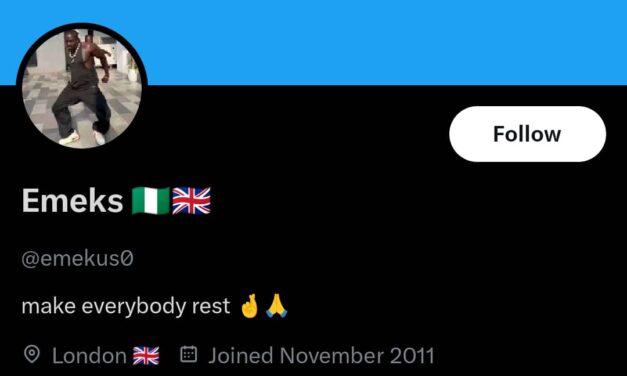
Task: Click the UK flag beside London
Action: point(146,356)
